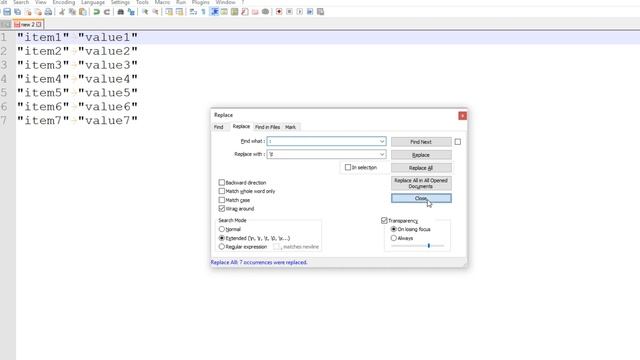
Task: Open the Language menu
Action: point(93,2)
